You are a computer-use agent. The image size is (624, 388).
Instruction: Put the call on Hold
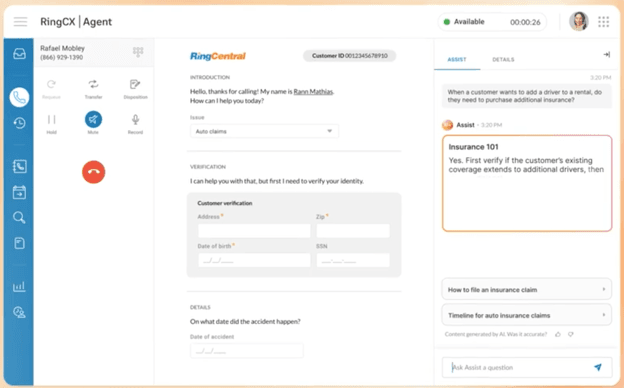pos(51,119)
